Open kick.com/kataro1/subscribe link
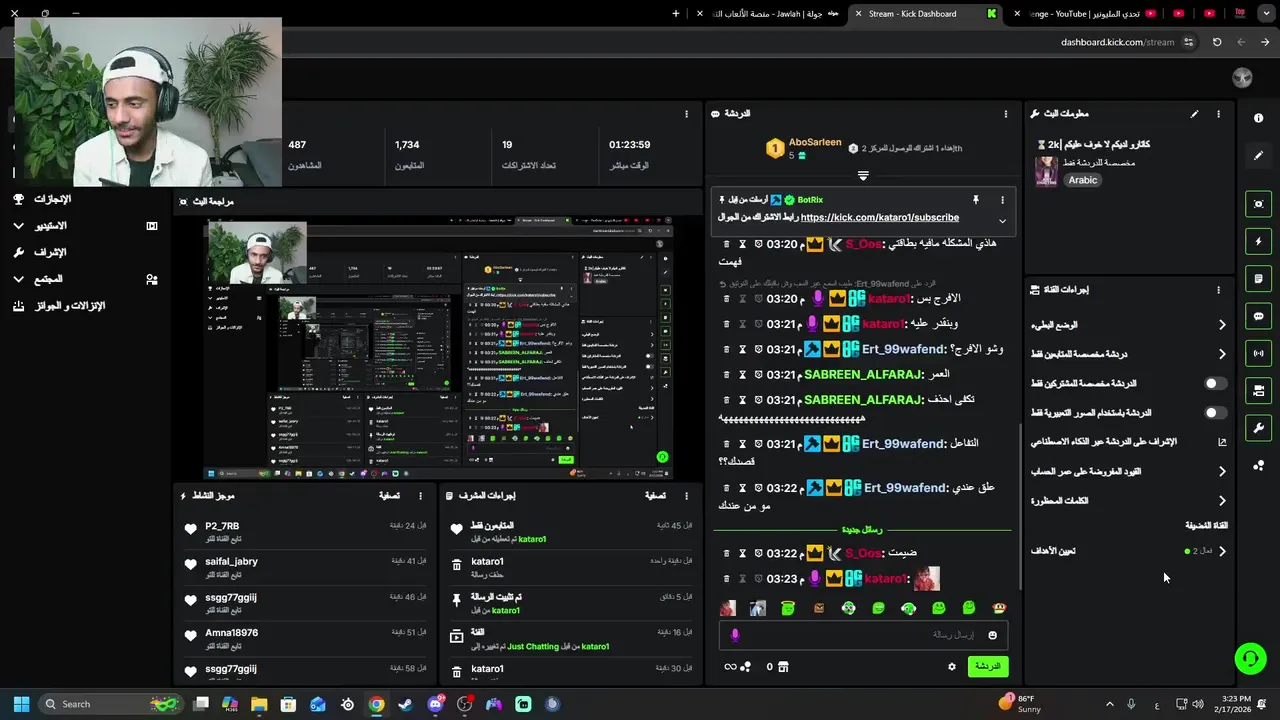This screenshot has height=720, width=1280. pos(880,217)
